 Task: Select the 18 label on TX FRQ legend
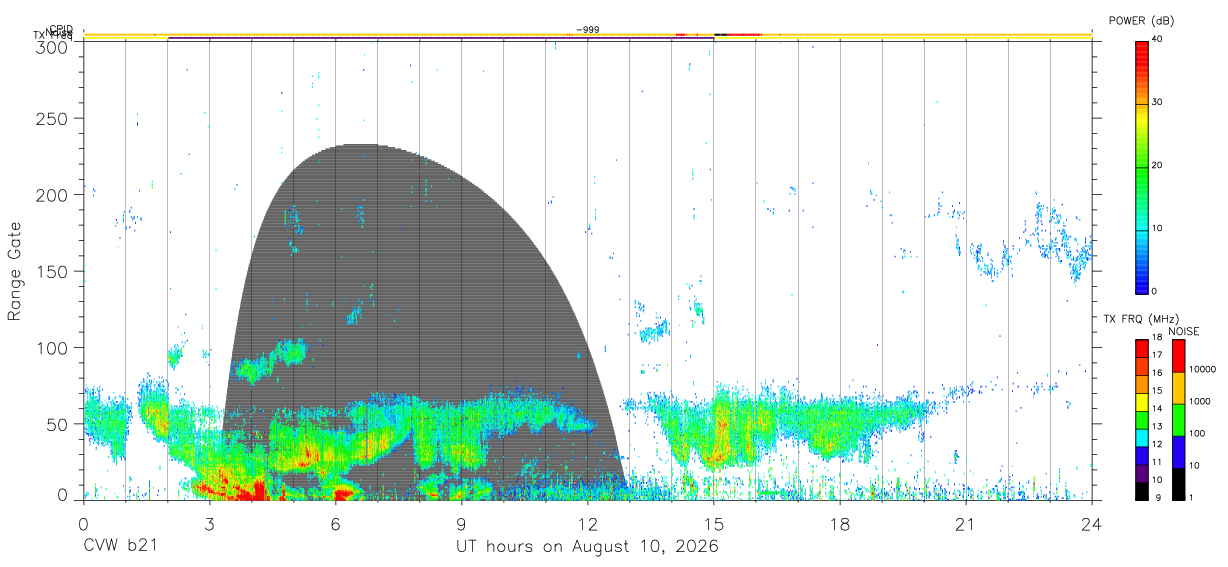(x=1157, y=338)
